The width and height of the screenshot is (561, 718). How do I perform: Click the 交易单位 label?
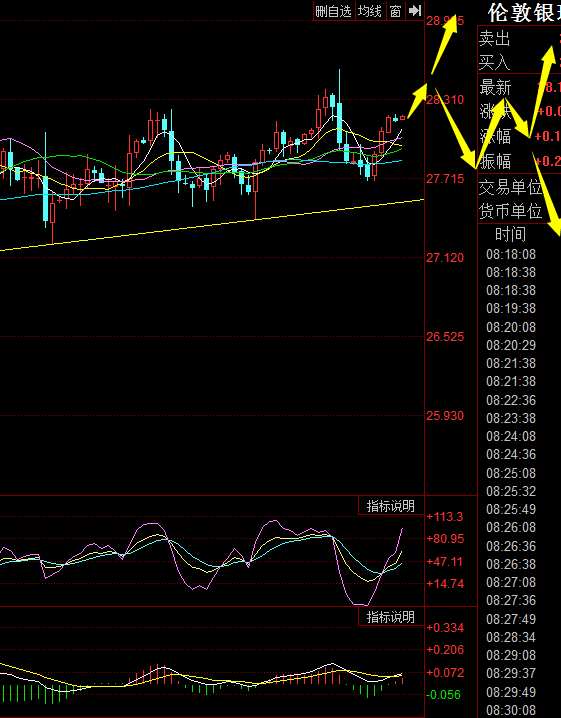510,187
